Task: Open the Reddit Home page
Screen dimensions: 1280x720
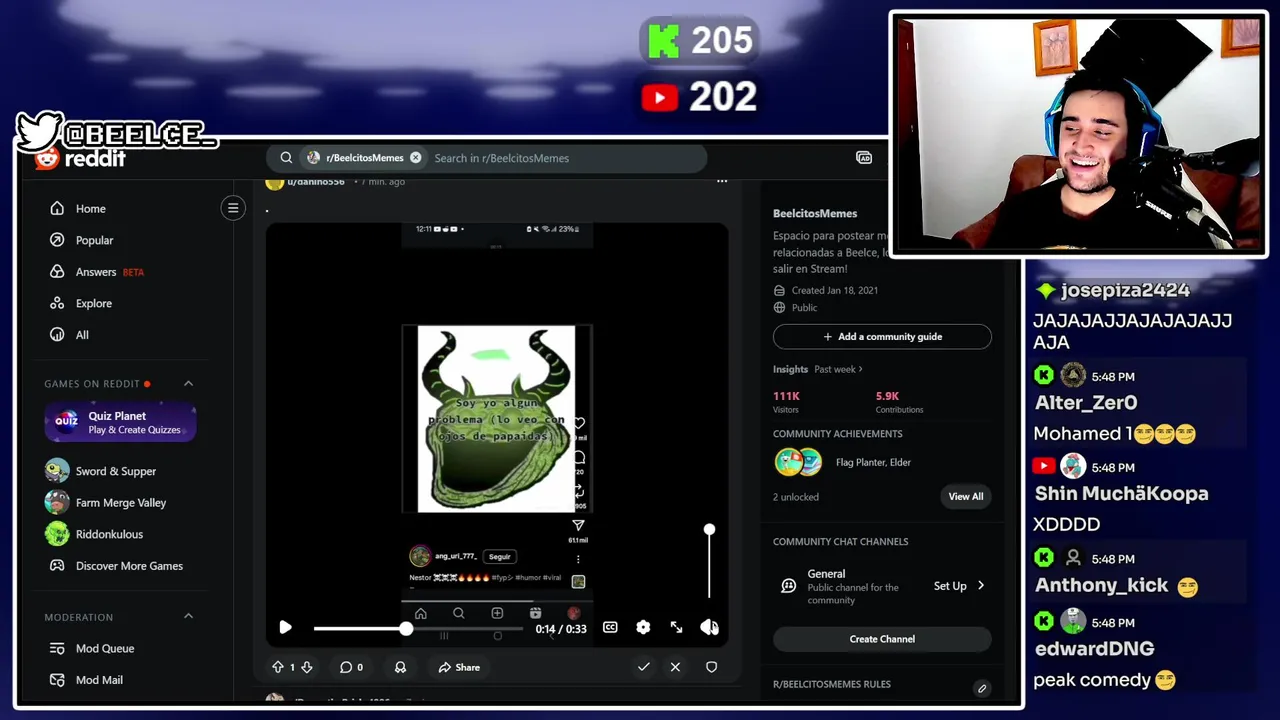Action: pos(78,208)
